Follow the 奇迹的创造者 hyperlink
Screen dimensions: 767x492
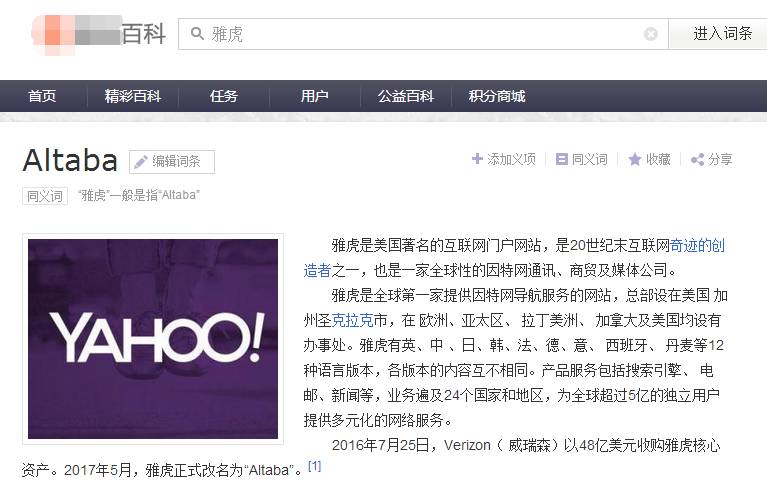(697, 245)
